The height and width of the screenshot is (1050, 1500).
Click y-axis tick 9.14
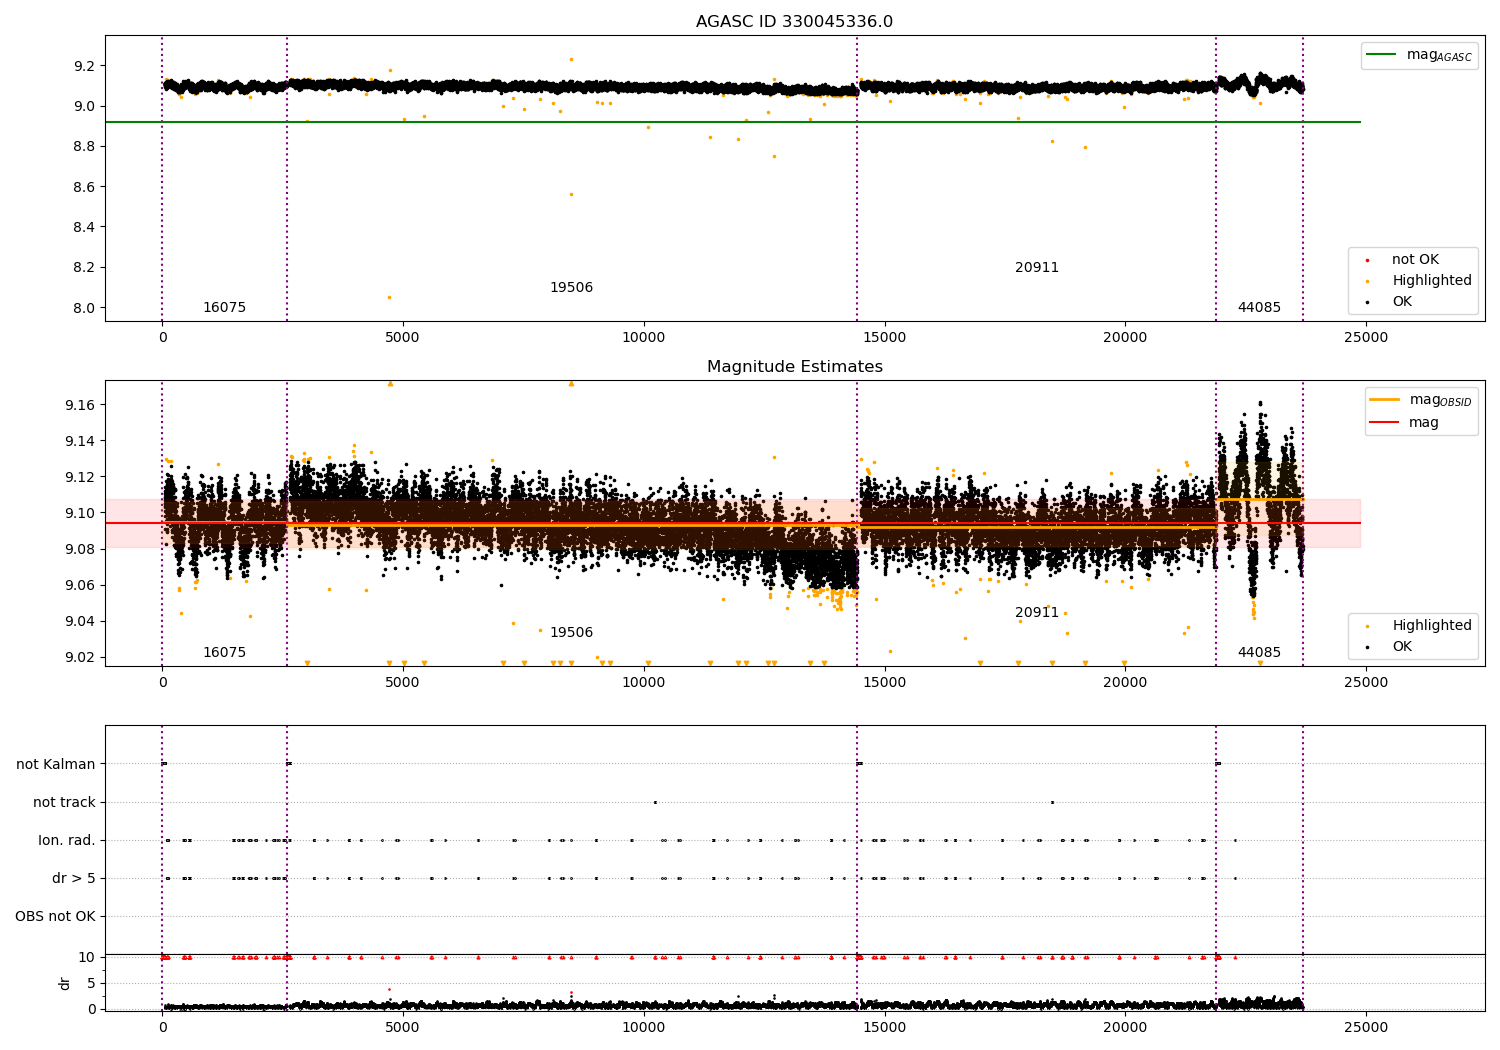(x=80, y=441)
